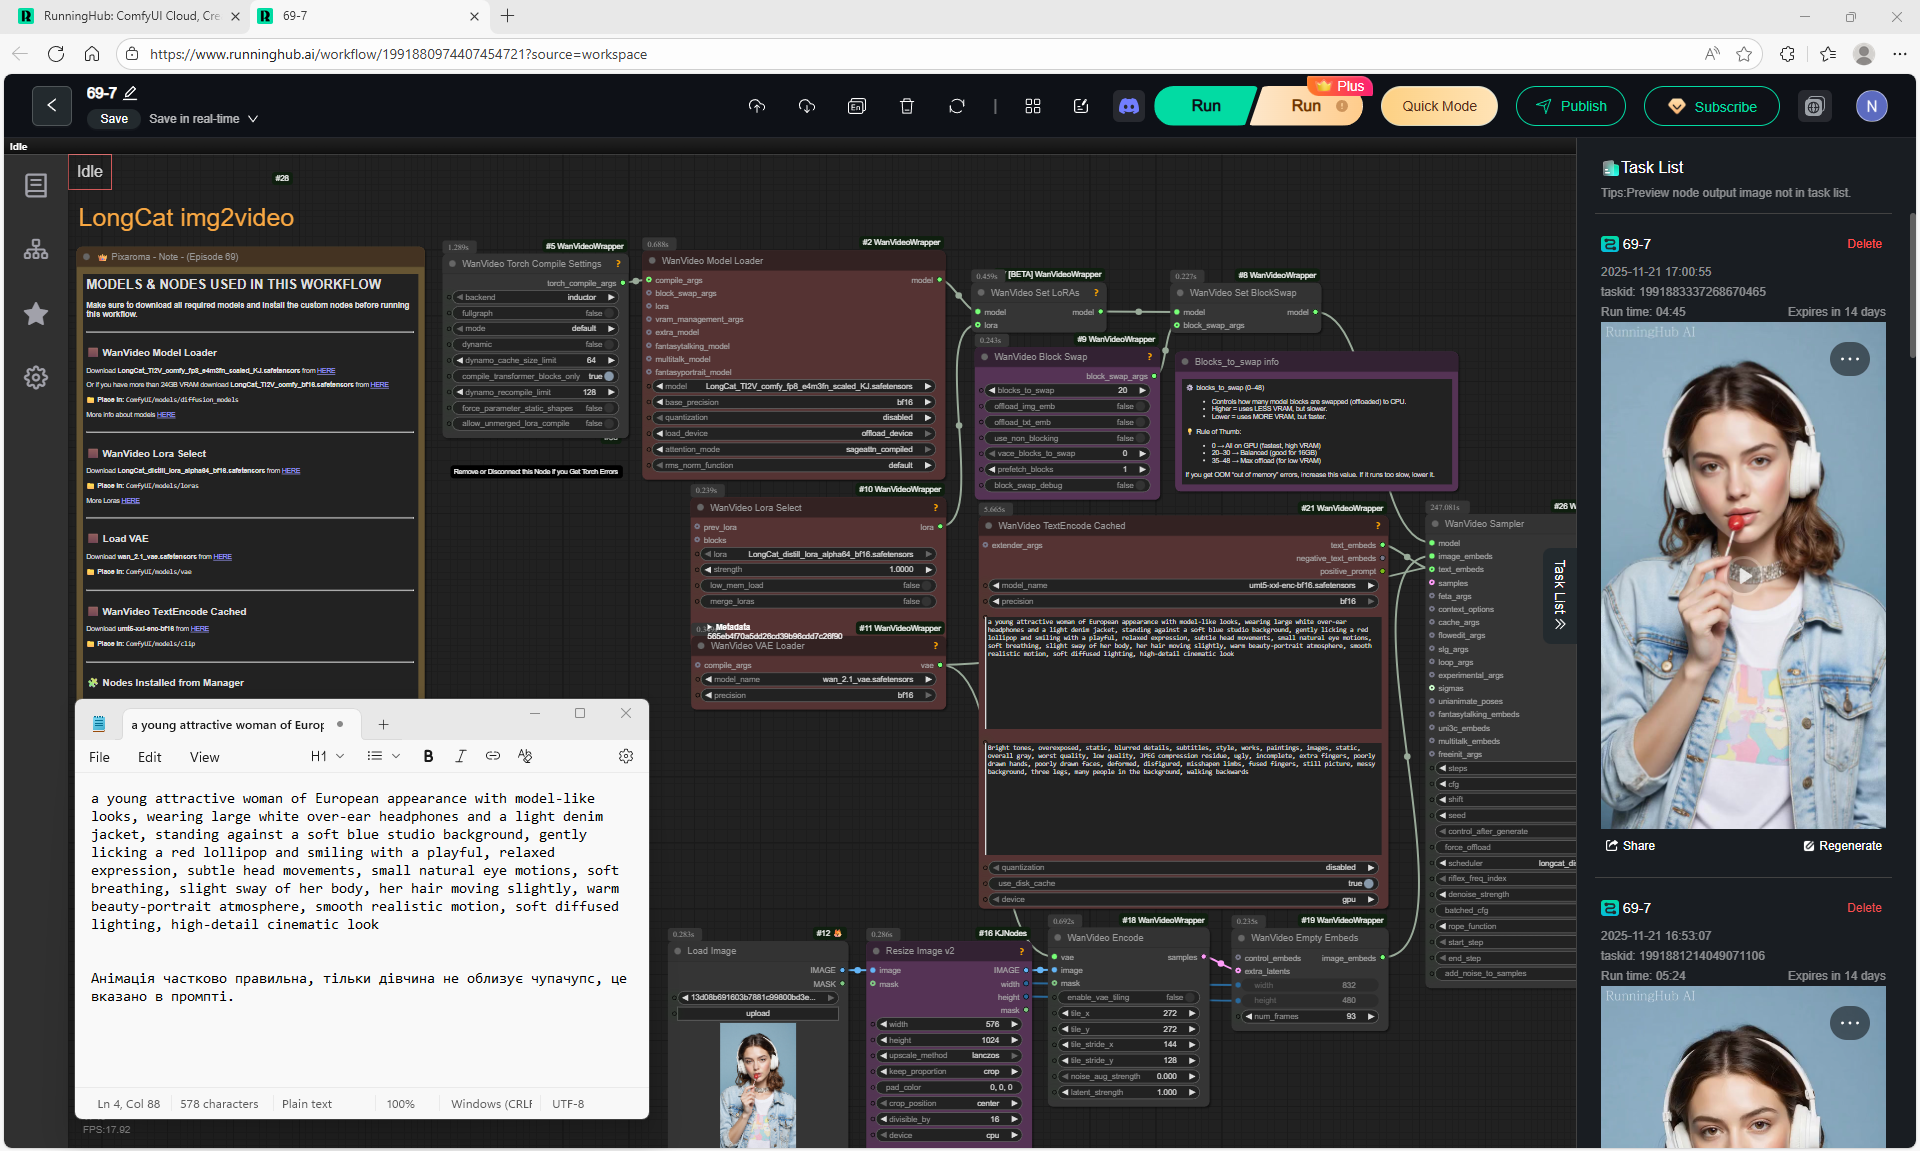Click the cloud upload icon in toolbar
1920x1151 pixels.
pyautogui.click(x=757, y=106)
